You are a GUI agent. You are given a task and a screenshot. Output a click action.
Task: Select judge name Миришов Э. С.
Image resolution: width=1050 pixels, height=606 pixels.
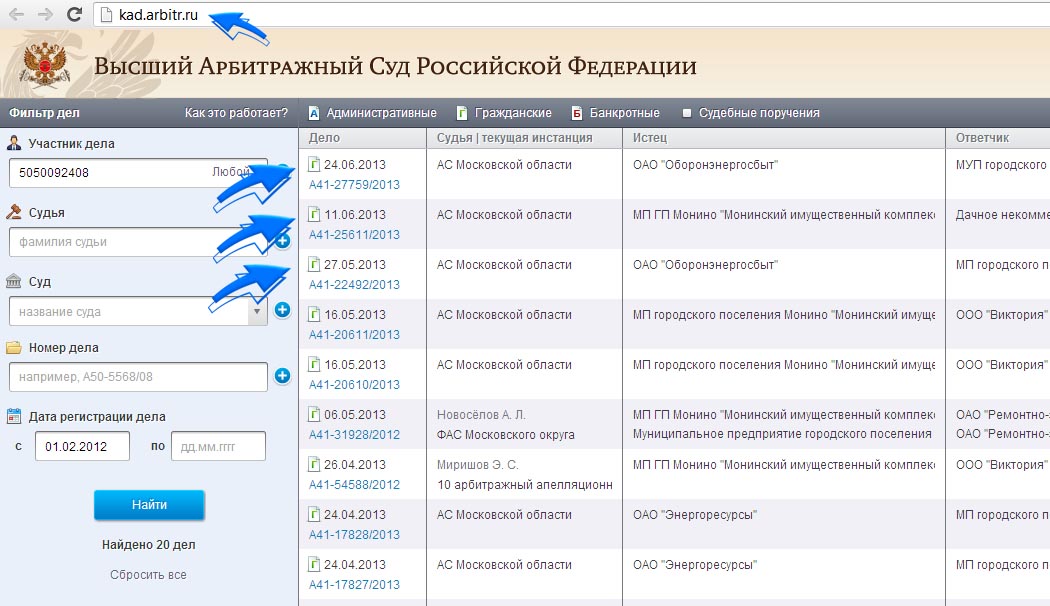477,465
